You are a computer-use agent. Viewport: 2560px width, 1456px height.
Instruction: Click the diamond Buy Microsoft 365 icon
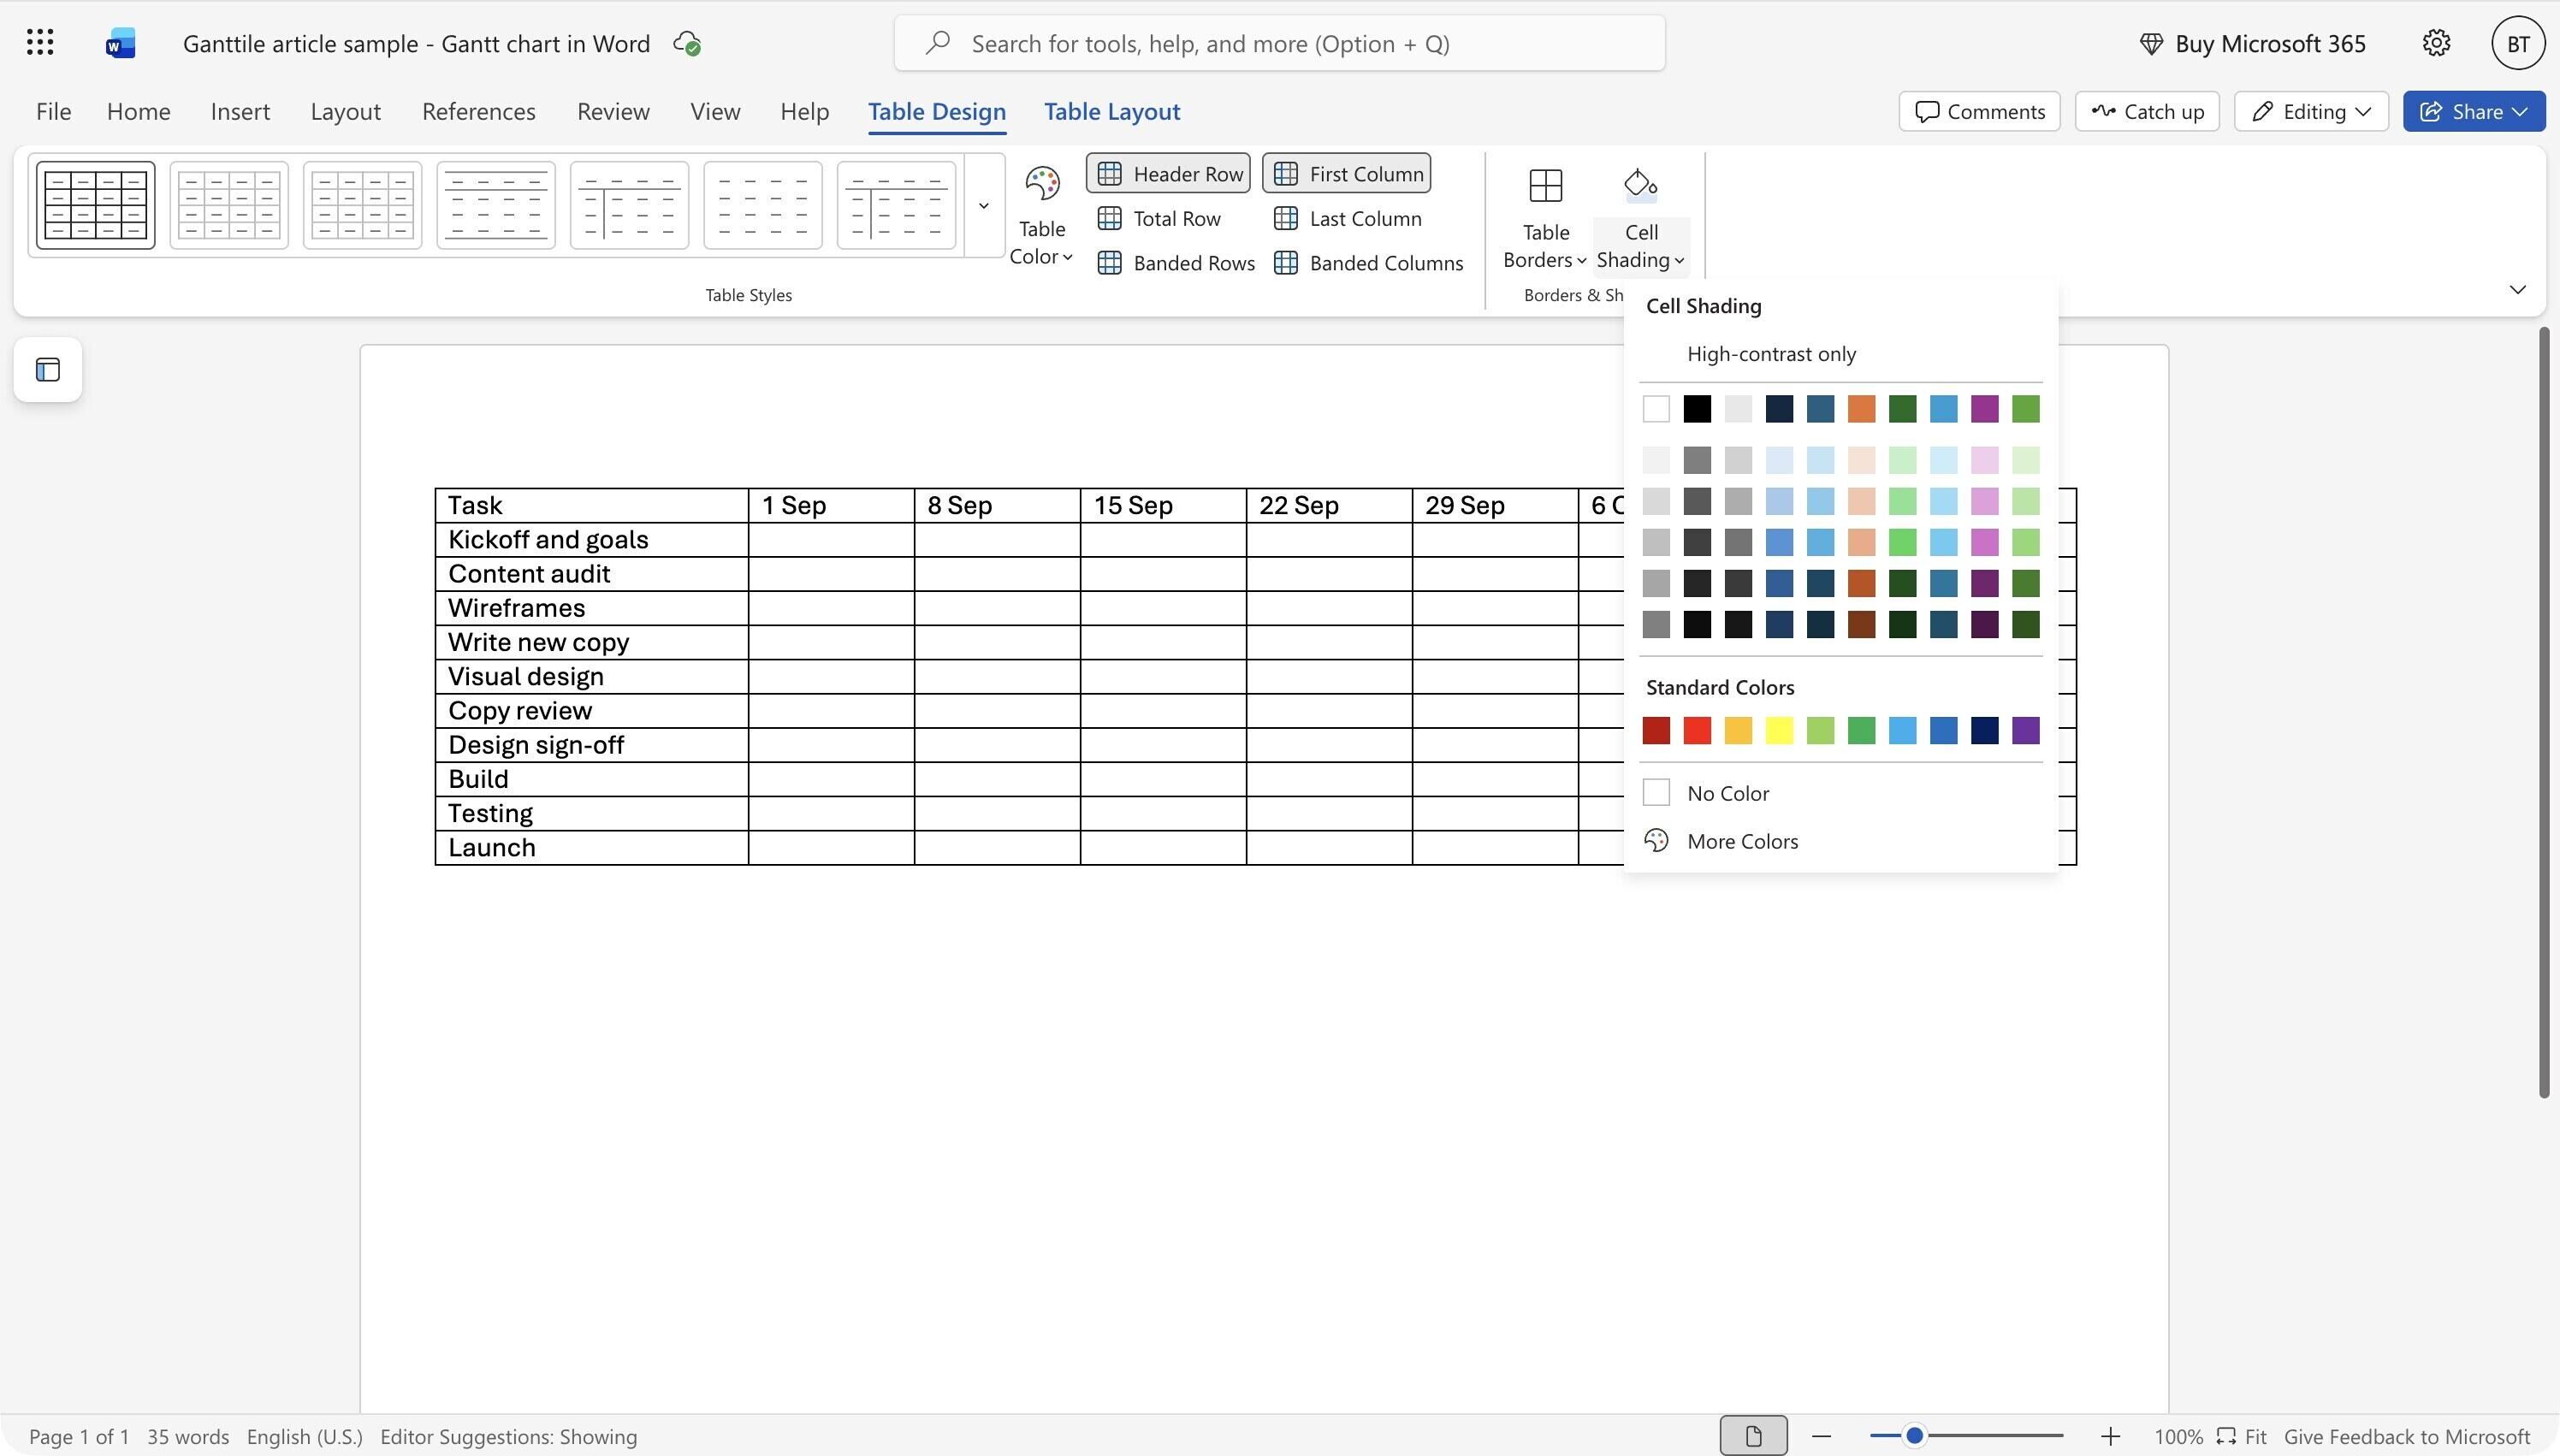(x=2151, y=43)
